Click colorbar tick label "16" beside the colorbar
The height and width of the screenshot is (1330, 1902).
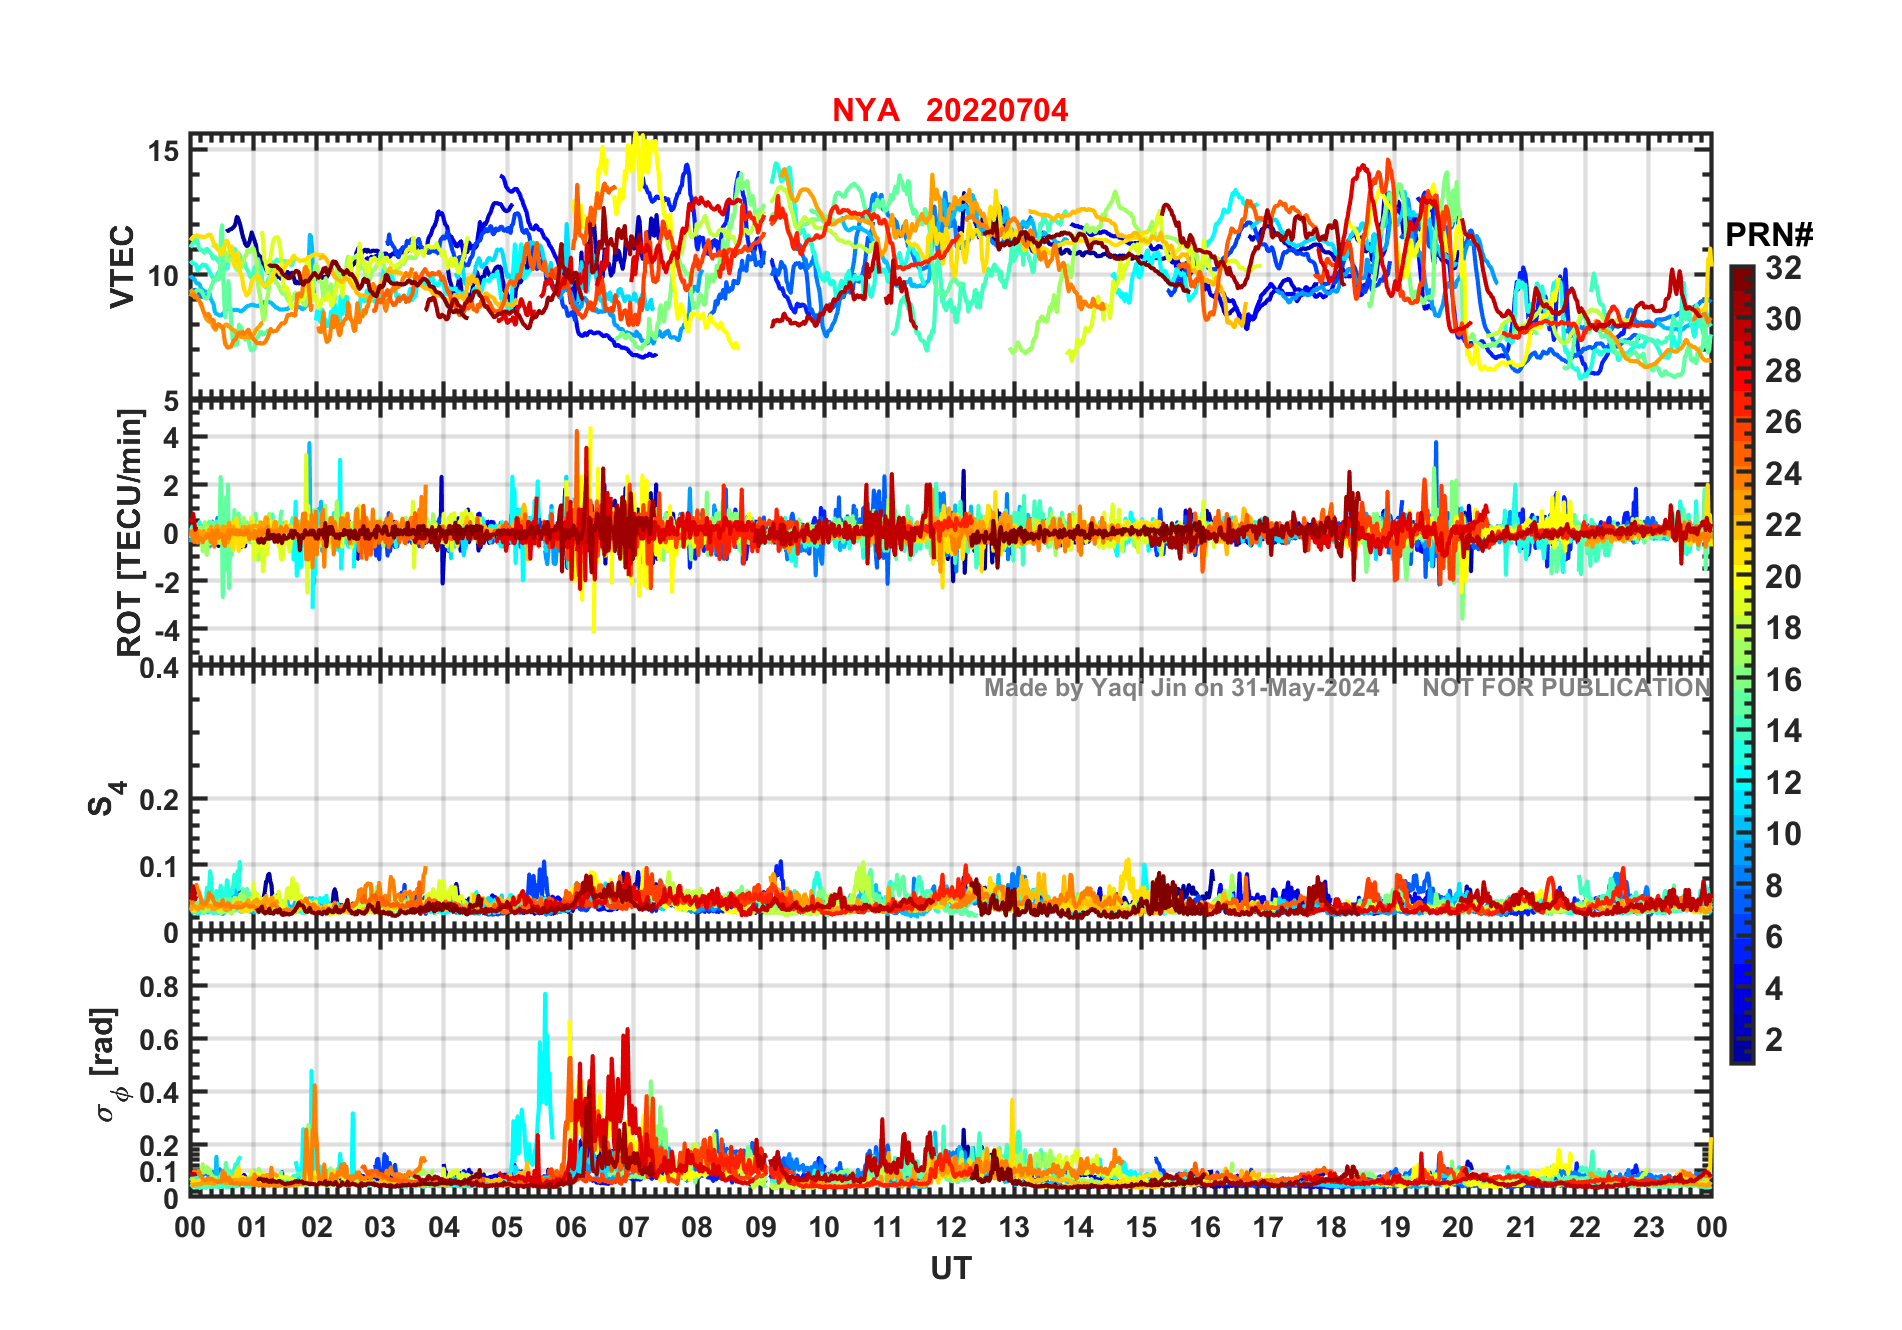(1783, 680)
